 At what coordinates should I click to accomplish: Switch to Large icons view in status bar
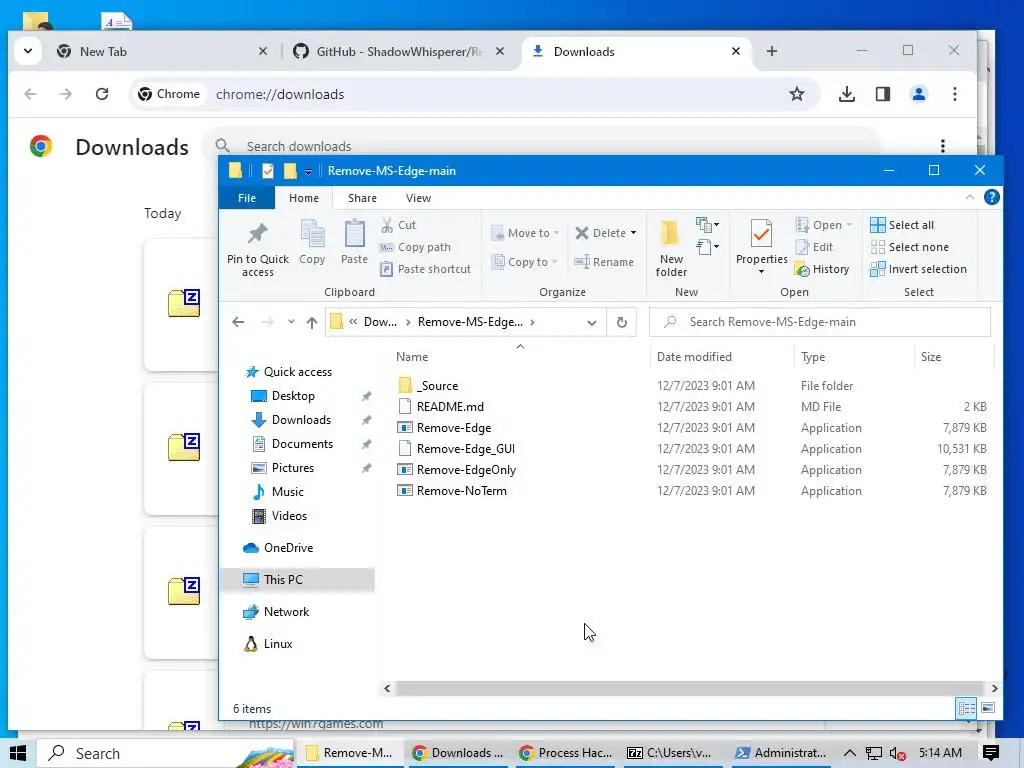(988, 708)
